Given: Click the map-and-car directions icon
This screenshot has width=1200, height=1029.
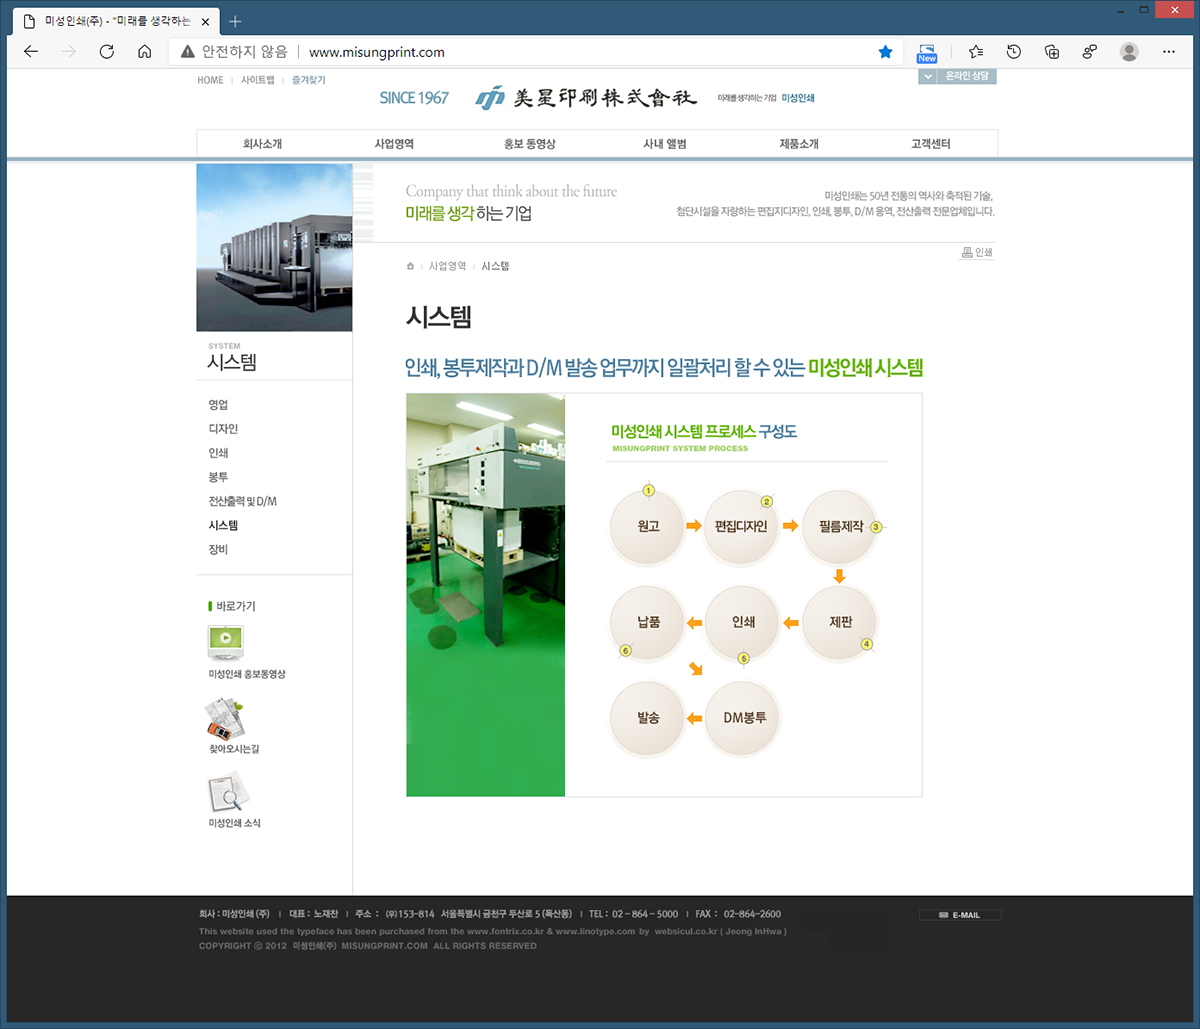Looking at the screenshot, I should (x=225, y=717).
